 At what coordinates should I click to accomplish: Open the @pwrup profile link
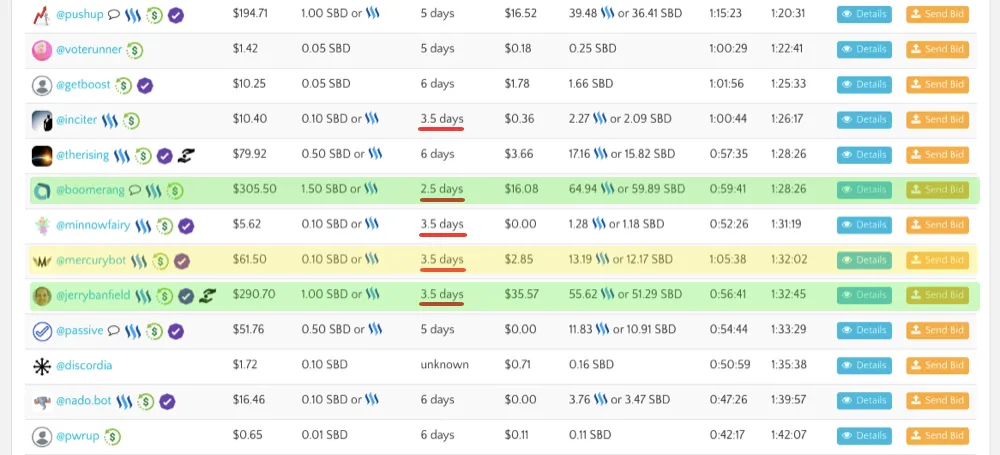pos(78,436)
